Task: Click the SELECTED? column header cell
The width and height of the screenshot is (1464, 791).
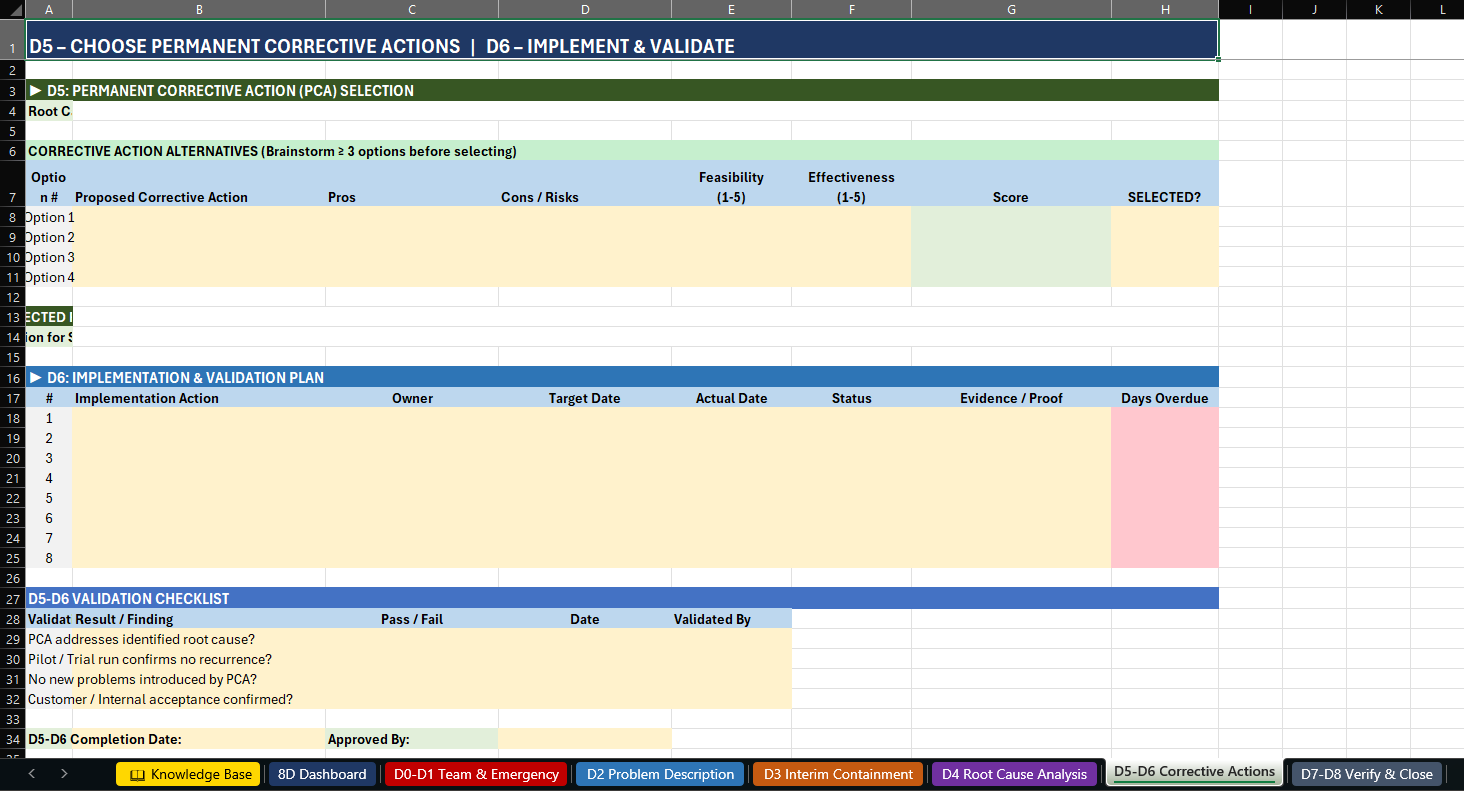Action: pyautogui.click(x=1164, y=197)
